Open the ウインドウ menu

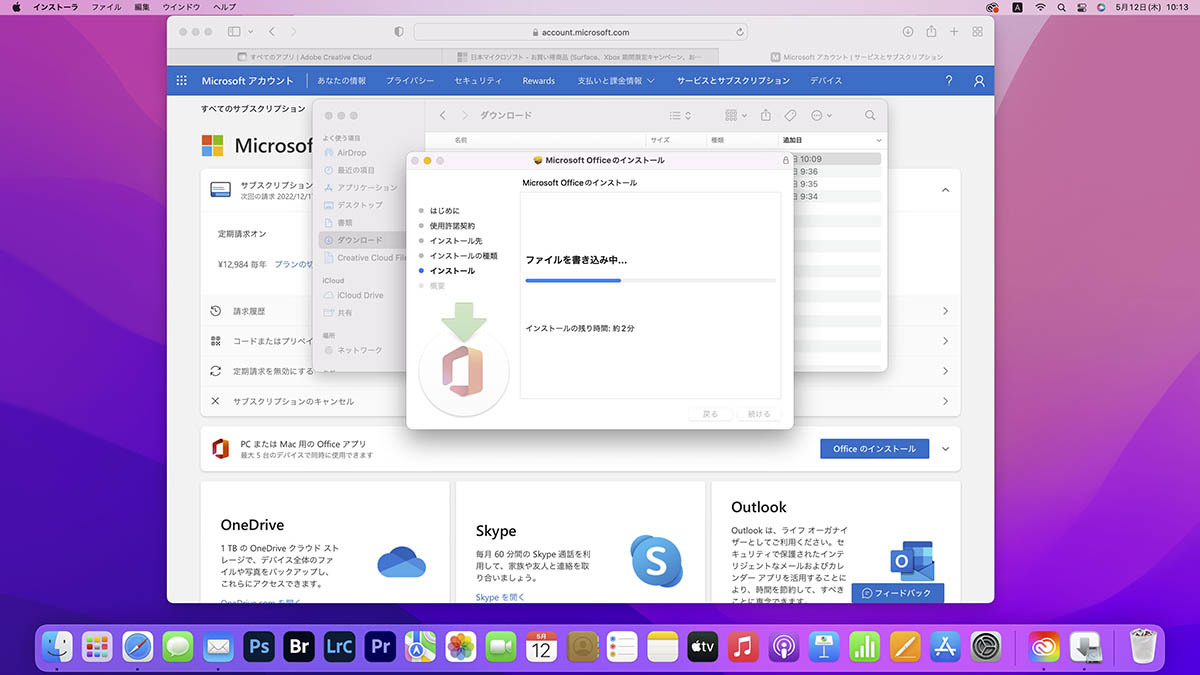pos(181,7)
